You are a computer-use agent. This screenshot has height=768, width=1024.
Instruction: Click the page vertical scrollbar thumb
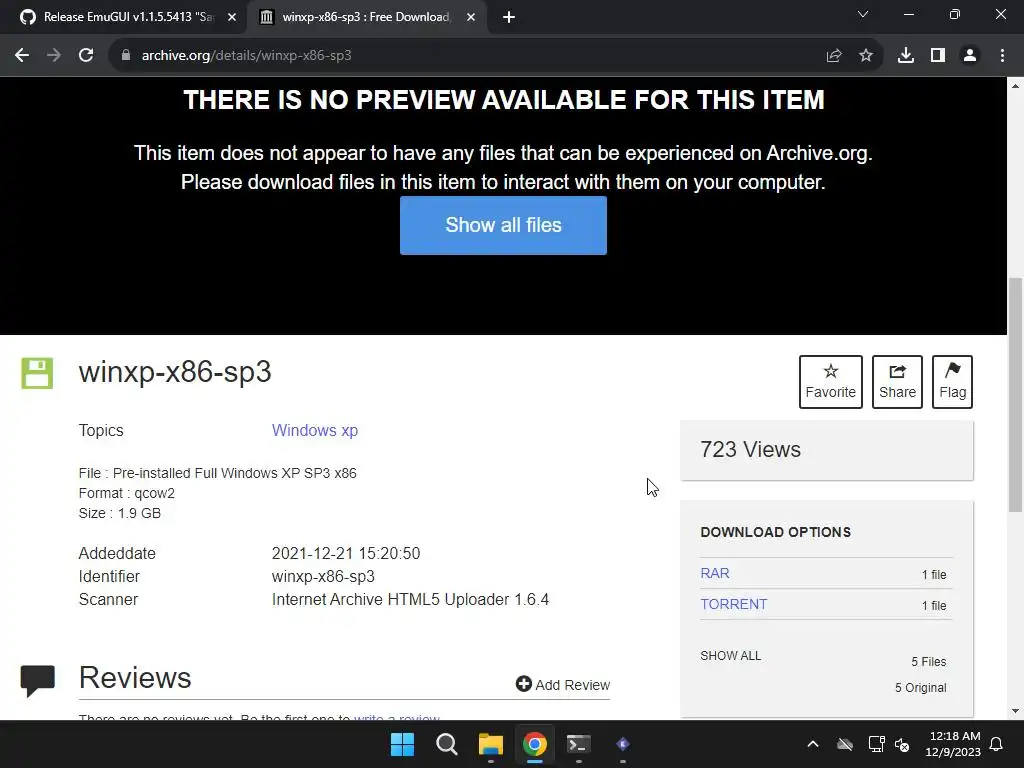(1016, 395)
